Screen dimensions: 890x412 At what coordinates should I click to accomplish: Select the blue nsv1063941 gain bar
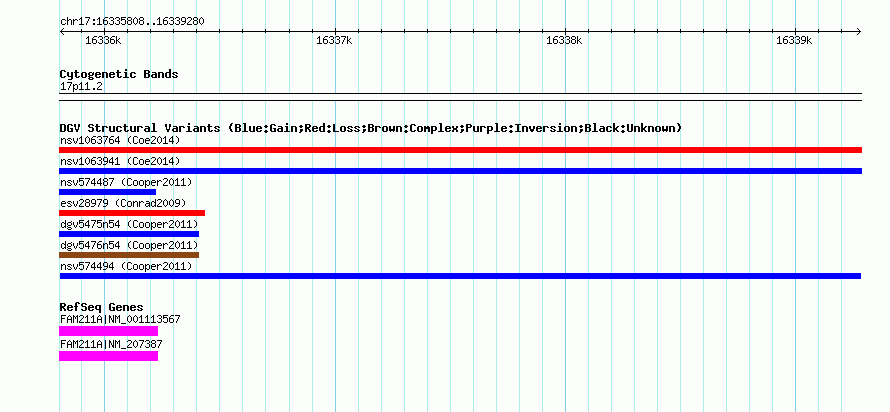pos(460,171)
